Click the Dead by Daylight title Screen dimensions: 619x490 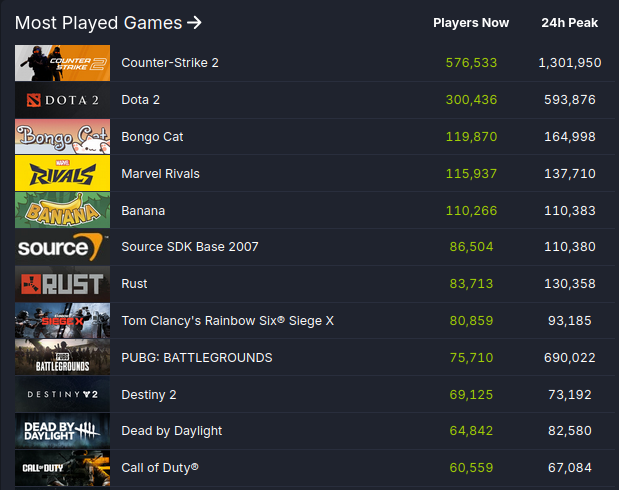[x=171, y=431]
